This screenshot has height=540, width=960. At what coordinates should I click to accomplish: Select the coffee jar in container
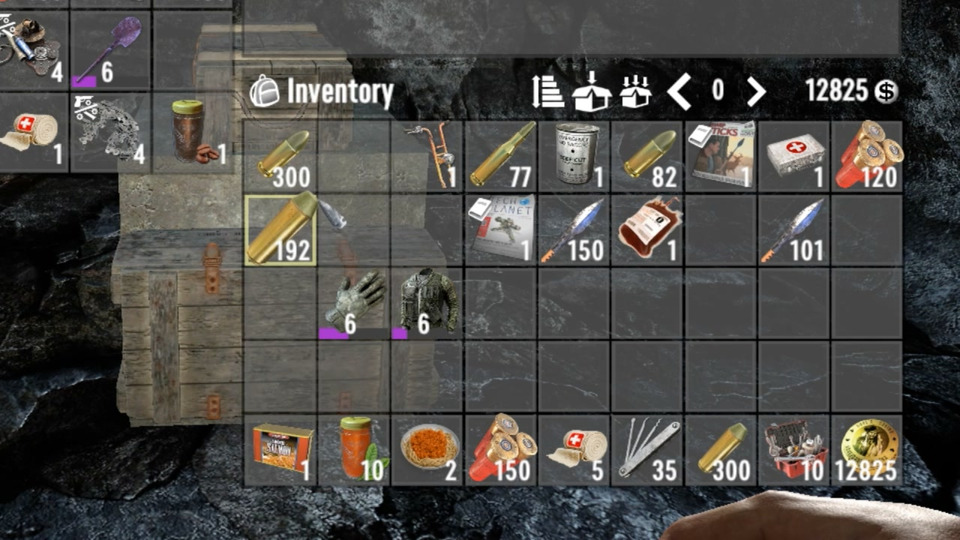(192, 132)
